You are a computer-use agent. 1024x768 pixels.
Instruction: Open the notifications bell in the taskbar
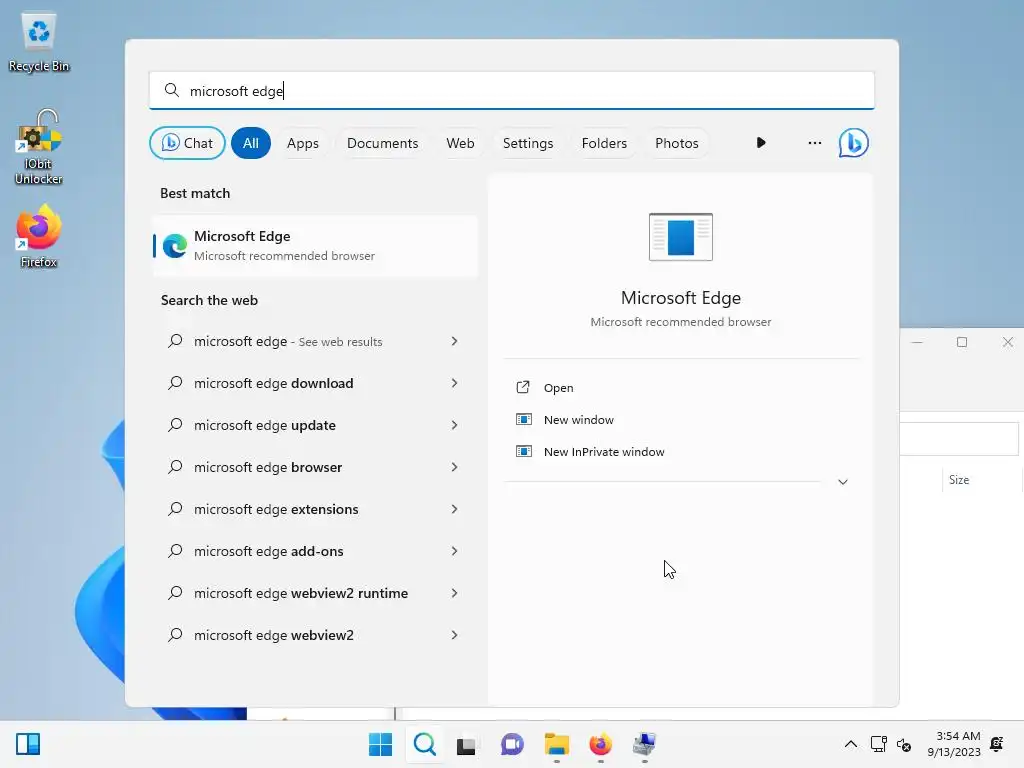pos(997,744)
